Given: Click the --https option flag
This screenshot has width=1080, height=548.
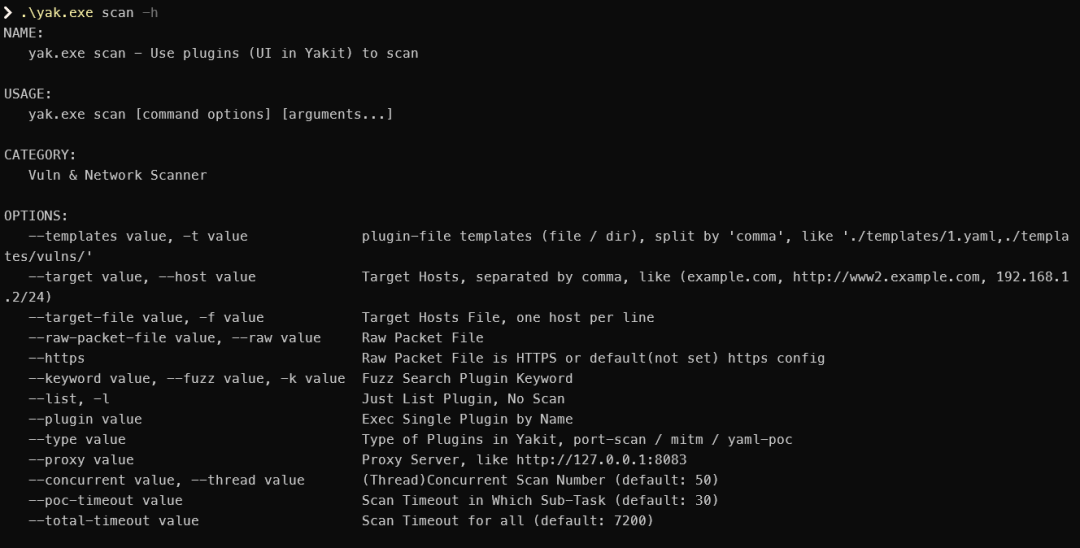Looking at the screenshot, I should [x=56, y=358].
